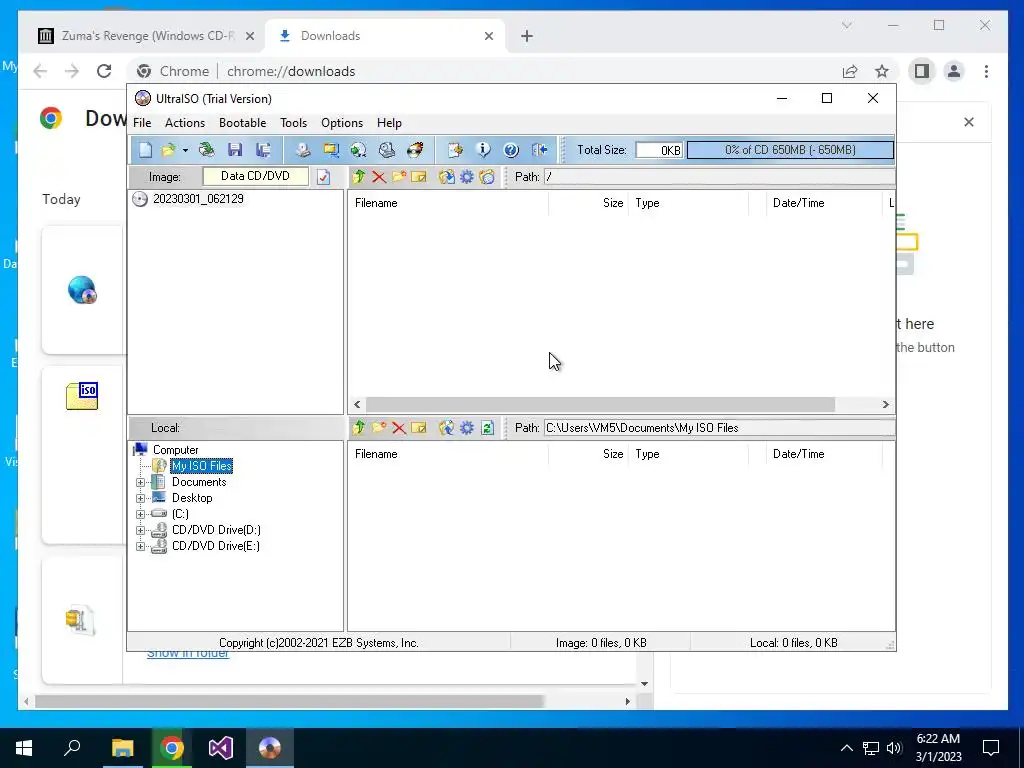
Task: Toggle Chrome's side panel button
Action: [x=921, y=71]
